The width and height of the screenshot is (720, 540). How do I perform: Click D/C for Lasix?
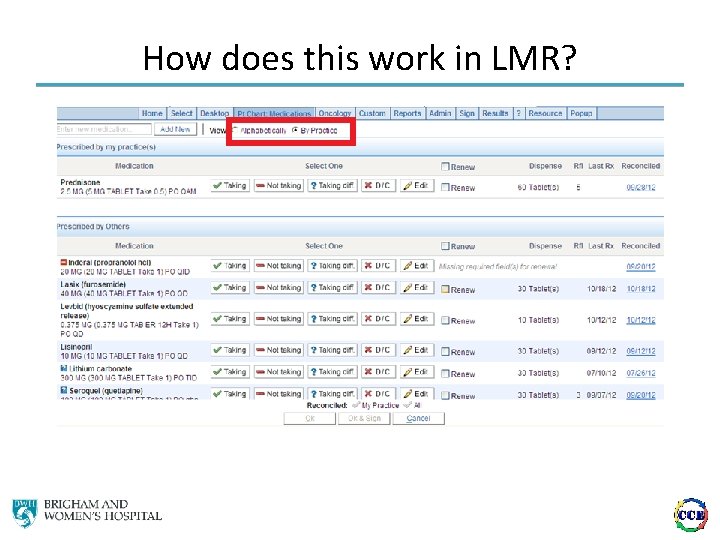[x=378, y=287]
